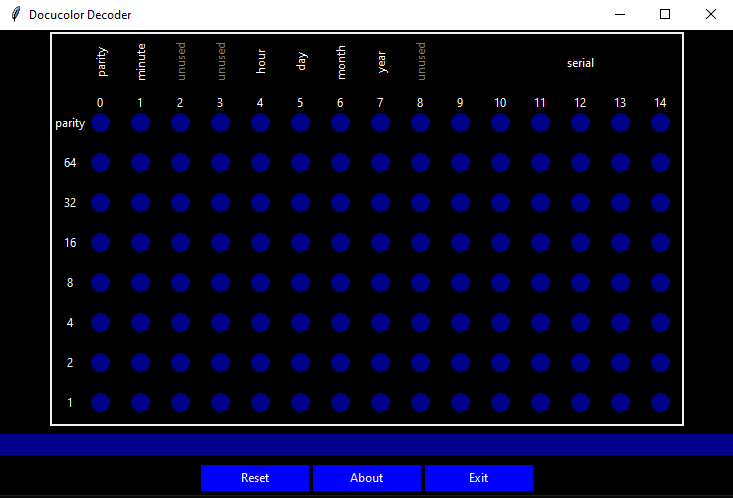Image resolution: width=733 pixels, height=498 pixels.
Task: Toggle month column dot in row 8
Action: click(x=340, y=282)
